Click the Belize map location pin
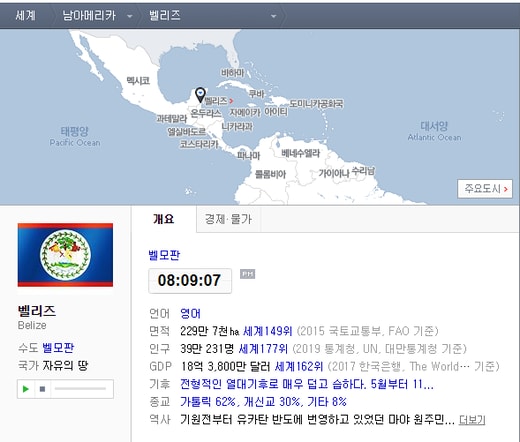 (200, 95)
